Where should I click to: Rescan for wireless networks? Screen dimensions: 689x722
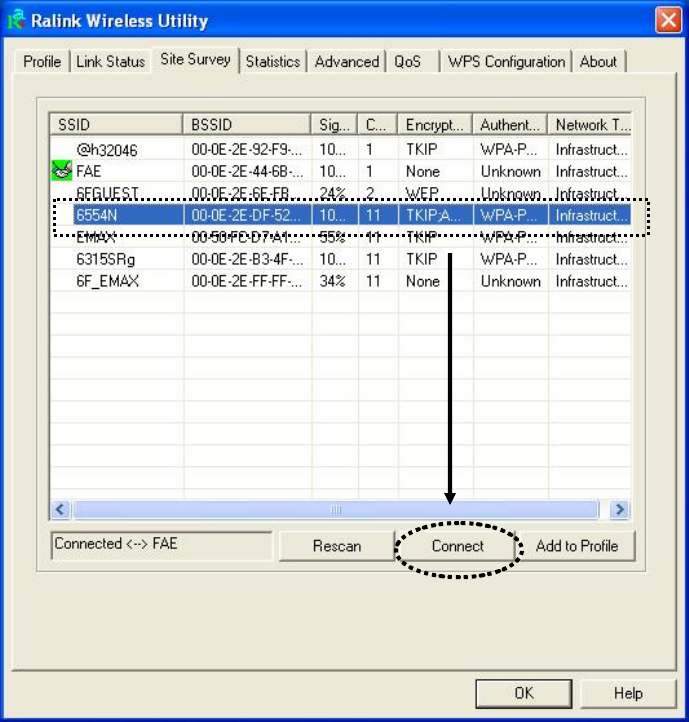[337, 546]
